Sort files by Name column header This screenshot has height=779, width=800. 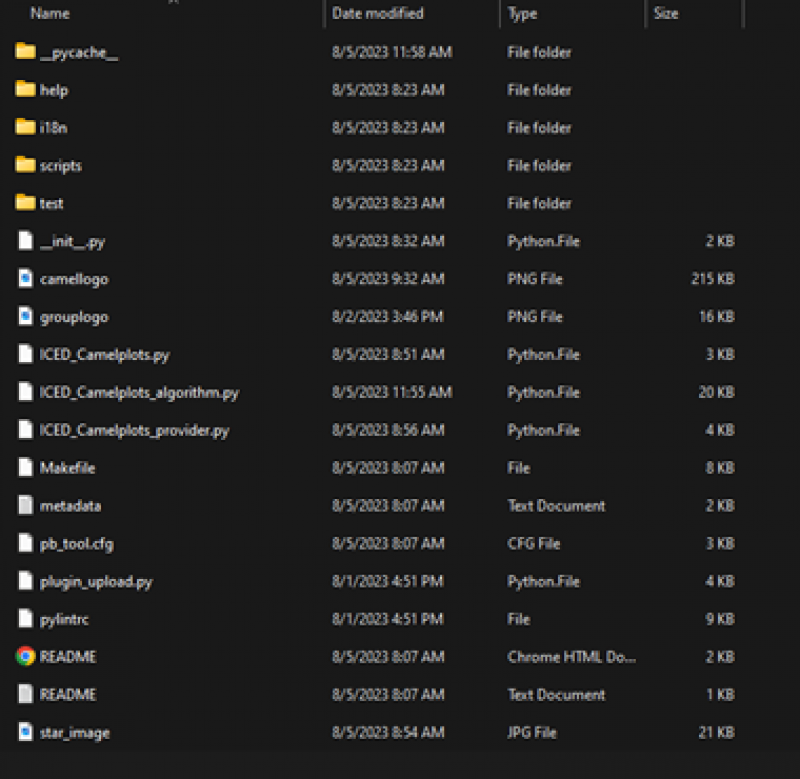(x=50, y=14)
